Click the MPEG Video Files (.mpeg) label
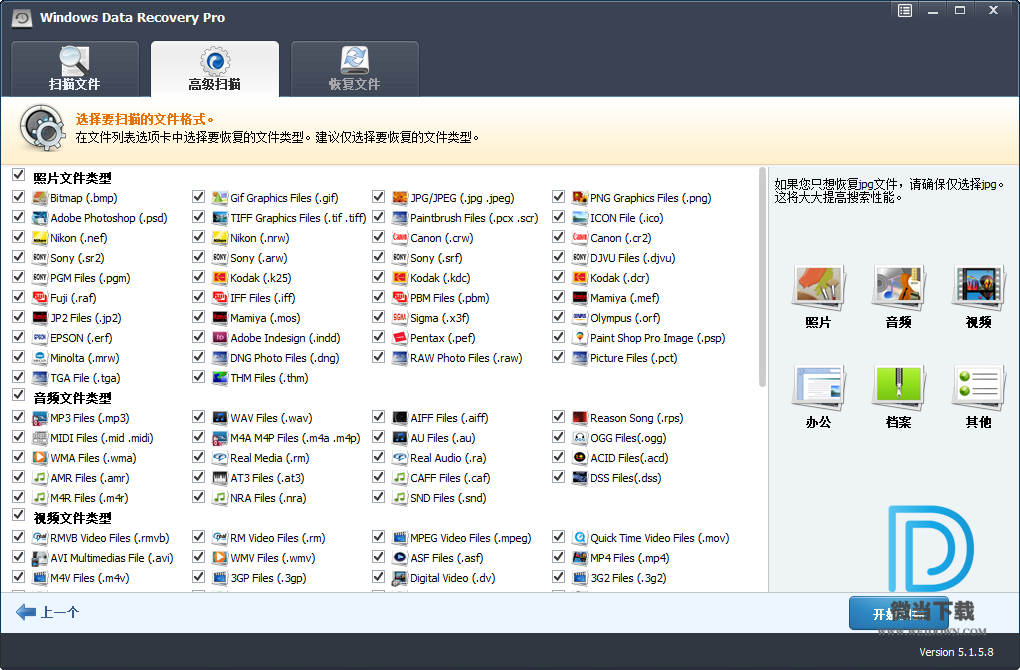This screenshot has width=1020, height=670. pos(470,539)
